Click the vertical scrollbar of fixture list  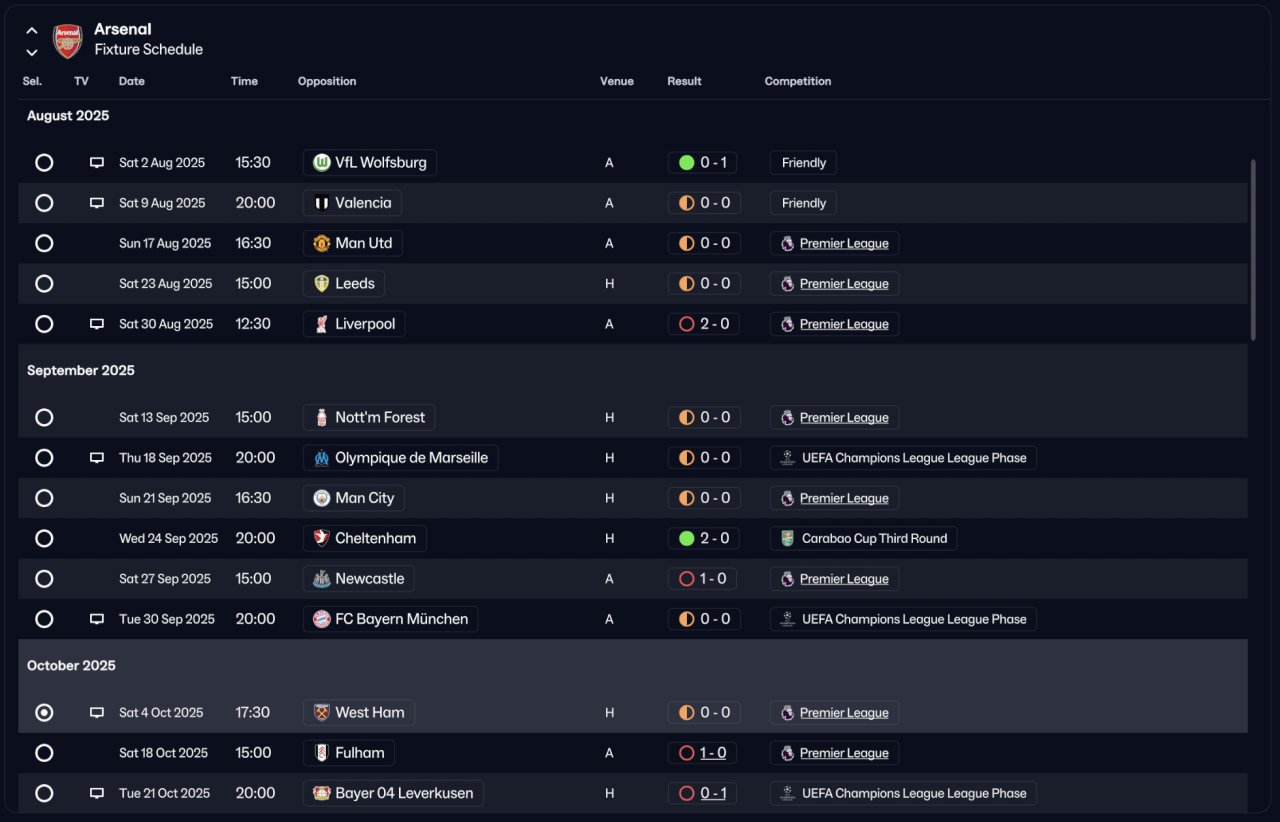[1253, 250]
